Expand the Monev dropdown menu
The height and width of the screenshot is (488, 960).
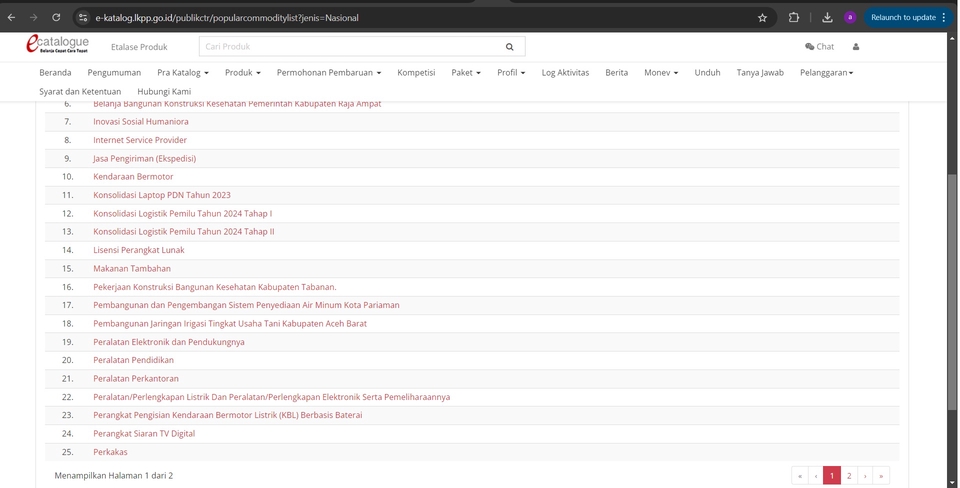point(661,72)
